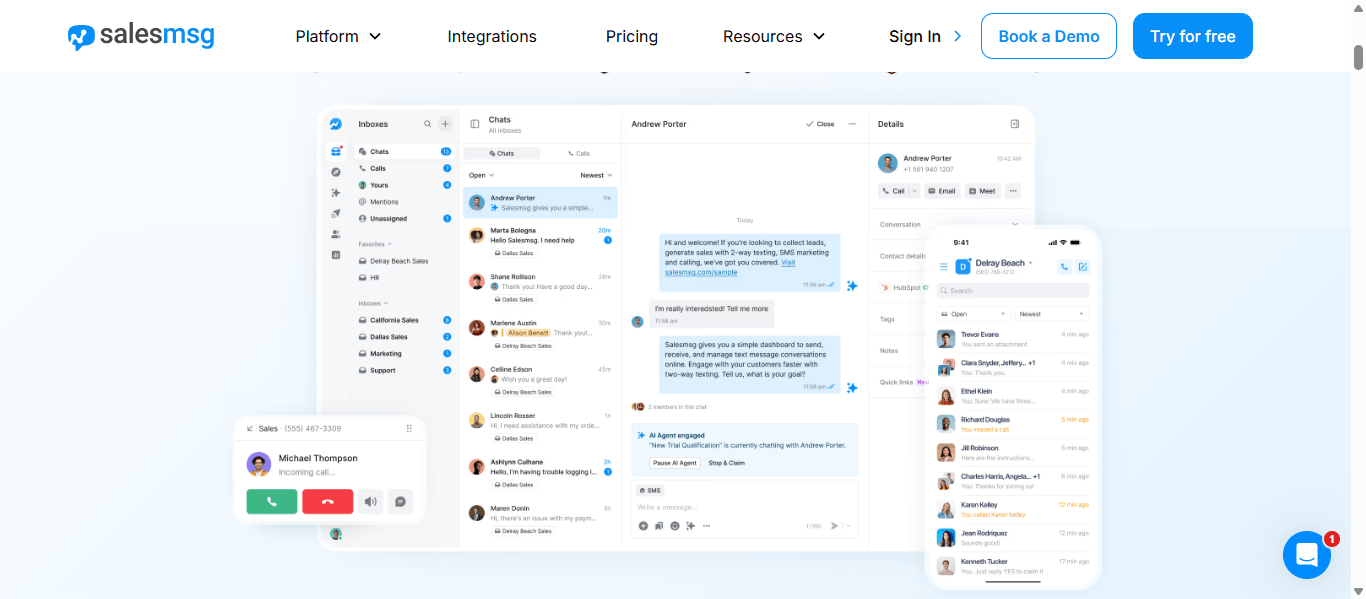Select the Shane Rollison conversation
1366x599 pixels.
coord(540,288)
